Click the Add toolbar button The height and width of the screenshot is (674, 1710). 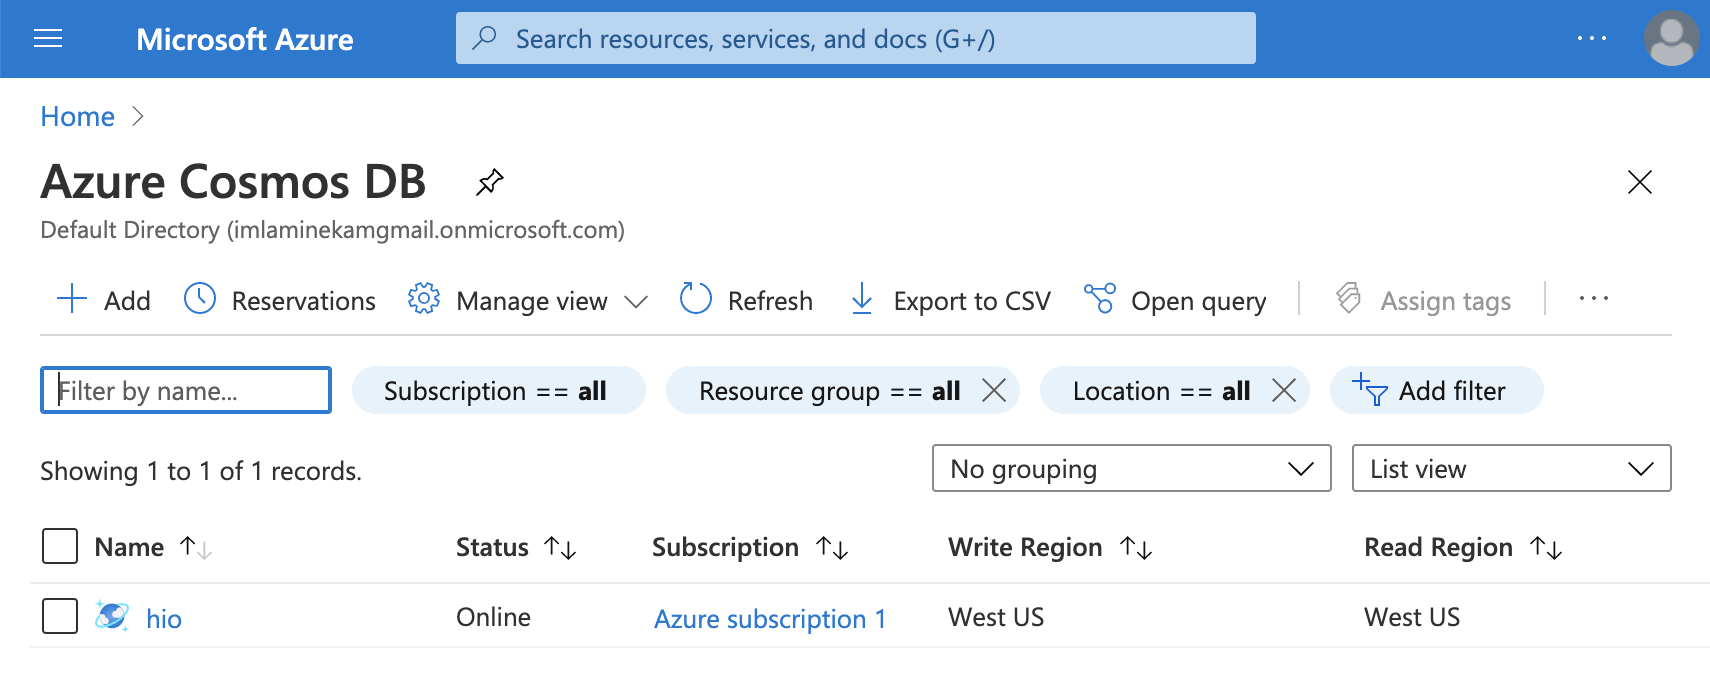104,300
